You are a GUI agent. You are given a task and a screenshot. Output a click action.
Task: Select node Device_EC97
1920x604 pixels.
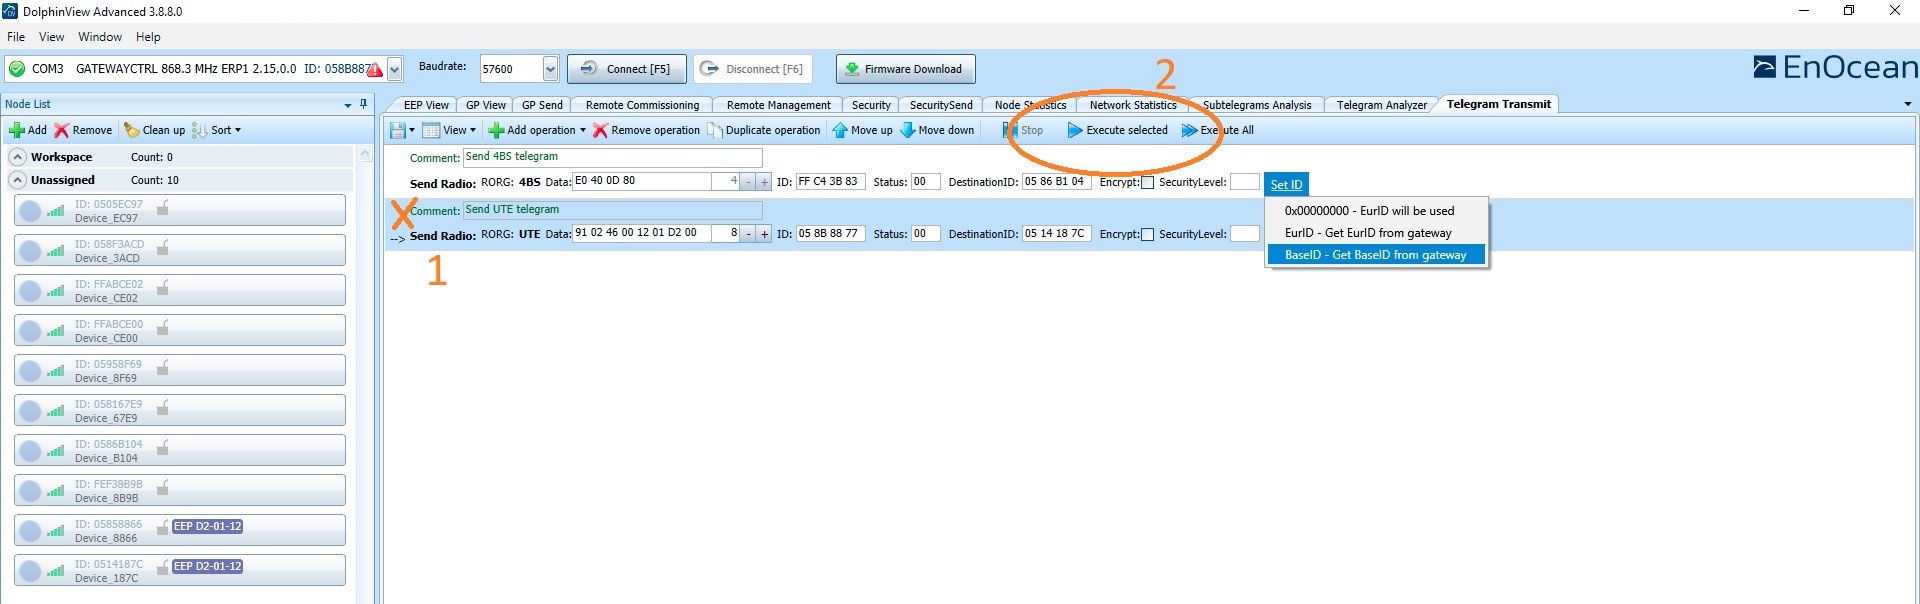[180, 210]
